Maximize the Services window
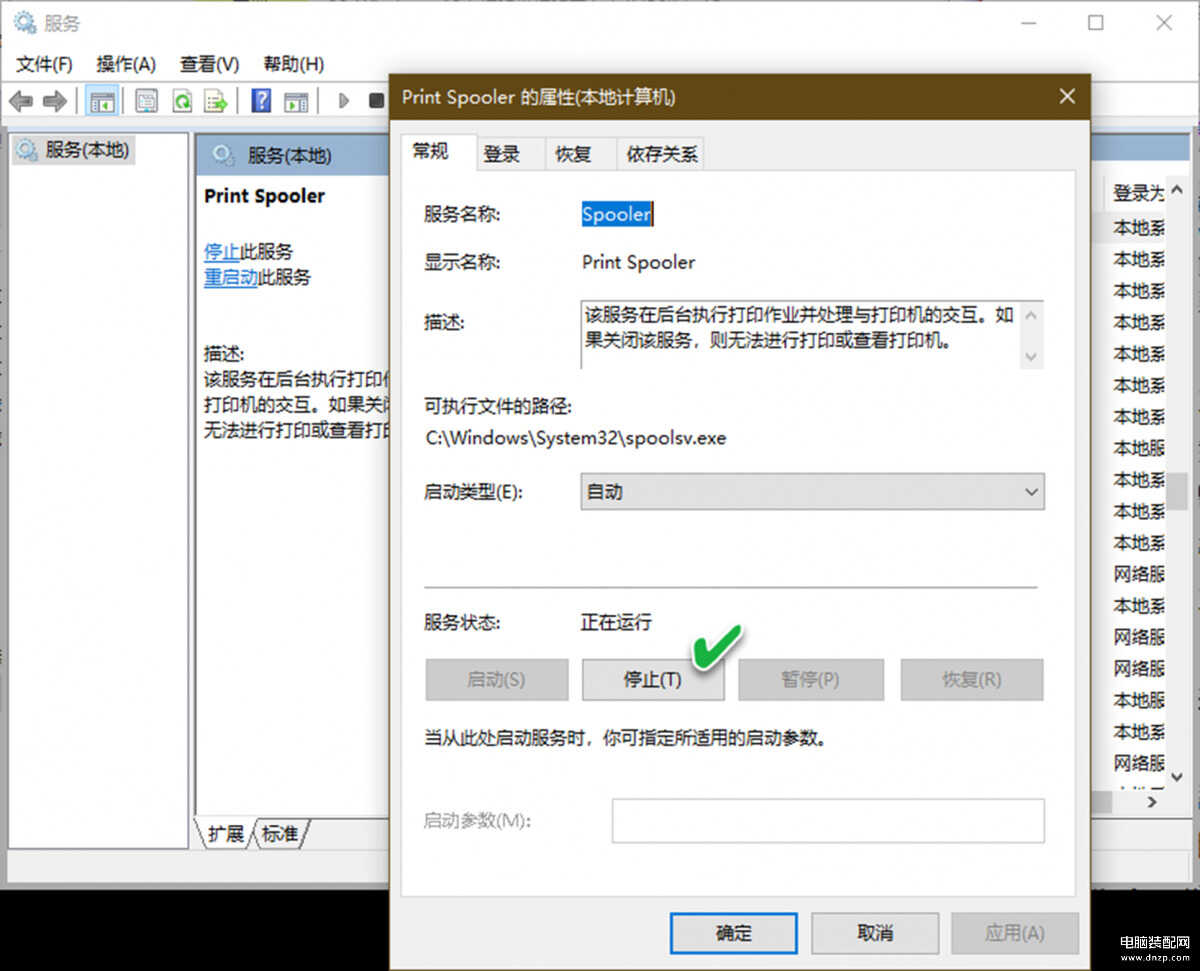The width and height of the screenshot is (1200, 971). (1096, 23)
